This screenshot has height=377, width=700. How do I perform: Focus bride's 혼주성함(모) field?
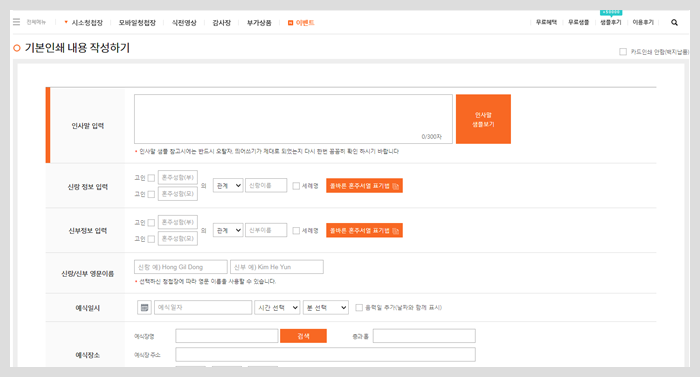point(178,239)
